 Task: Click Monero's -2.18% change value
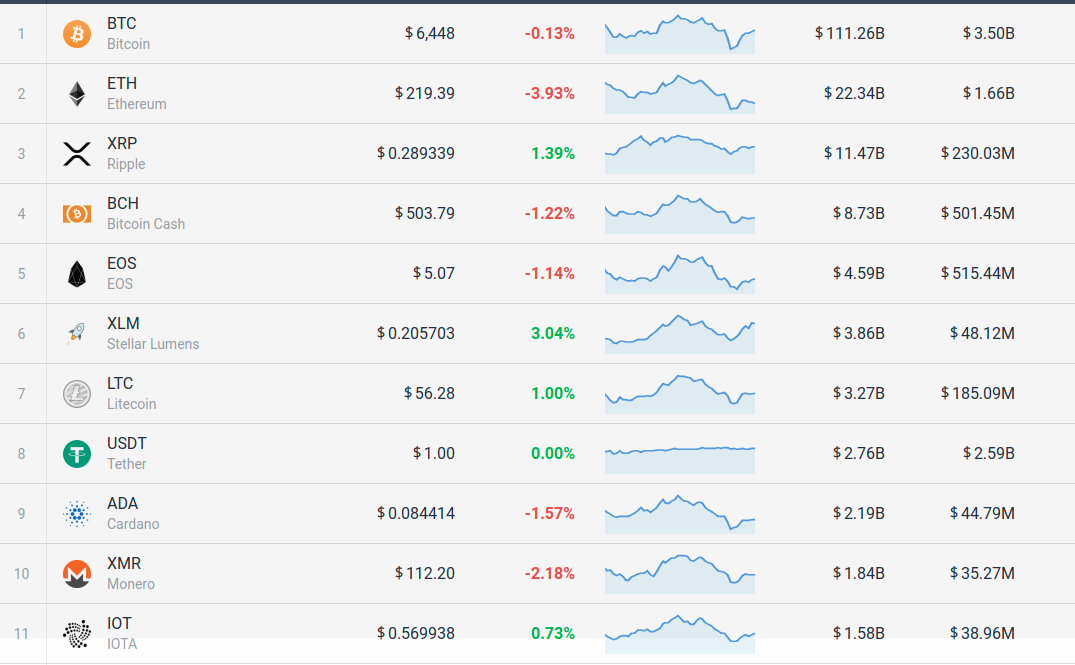(549, 574)
